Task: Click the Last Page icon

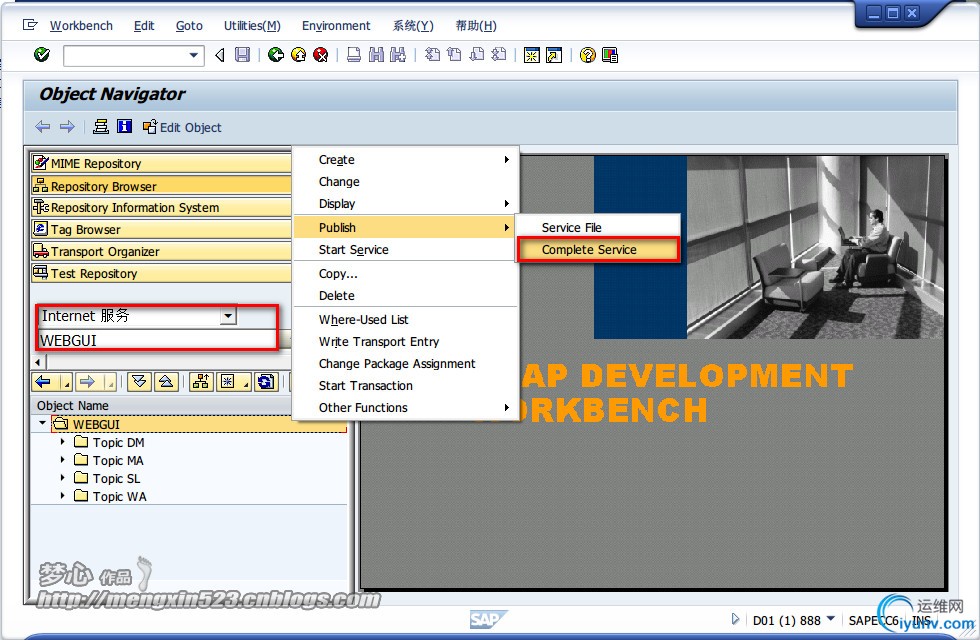Action: click(499, 55)
